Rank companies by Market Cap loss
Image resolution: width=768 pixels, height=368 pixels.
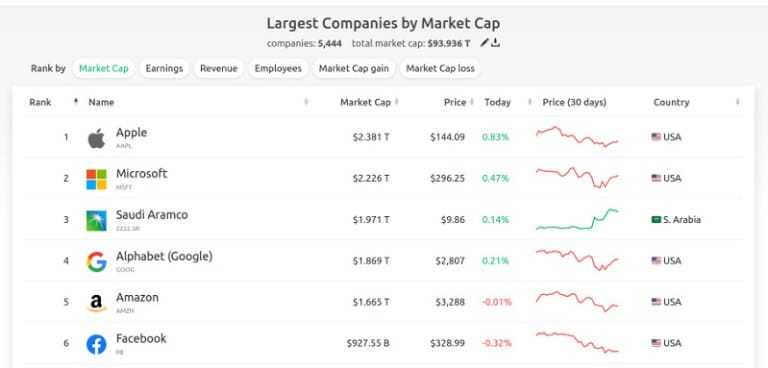[x=440, y=69]
